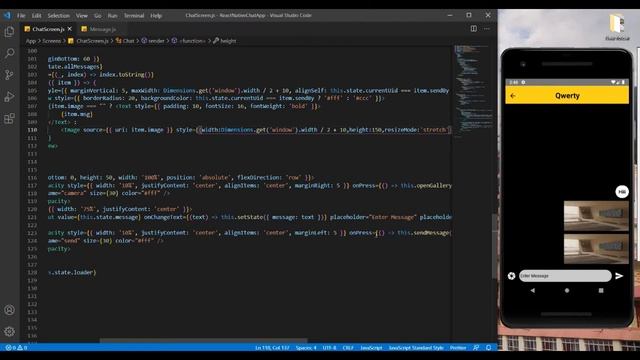Change indentation via Spaces: 4
The image size is (640, 360).
(306, 348)
